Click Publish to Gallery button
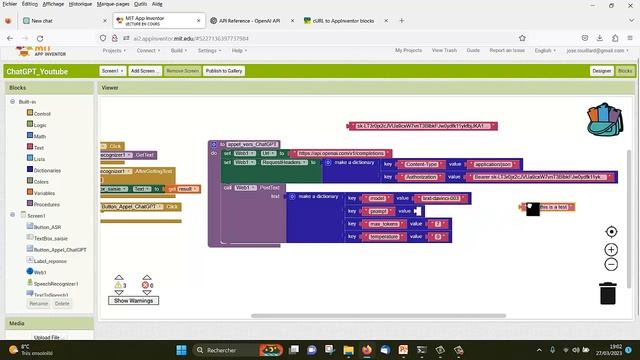Screen dimensions: 640x360 tap(224, 71)
